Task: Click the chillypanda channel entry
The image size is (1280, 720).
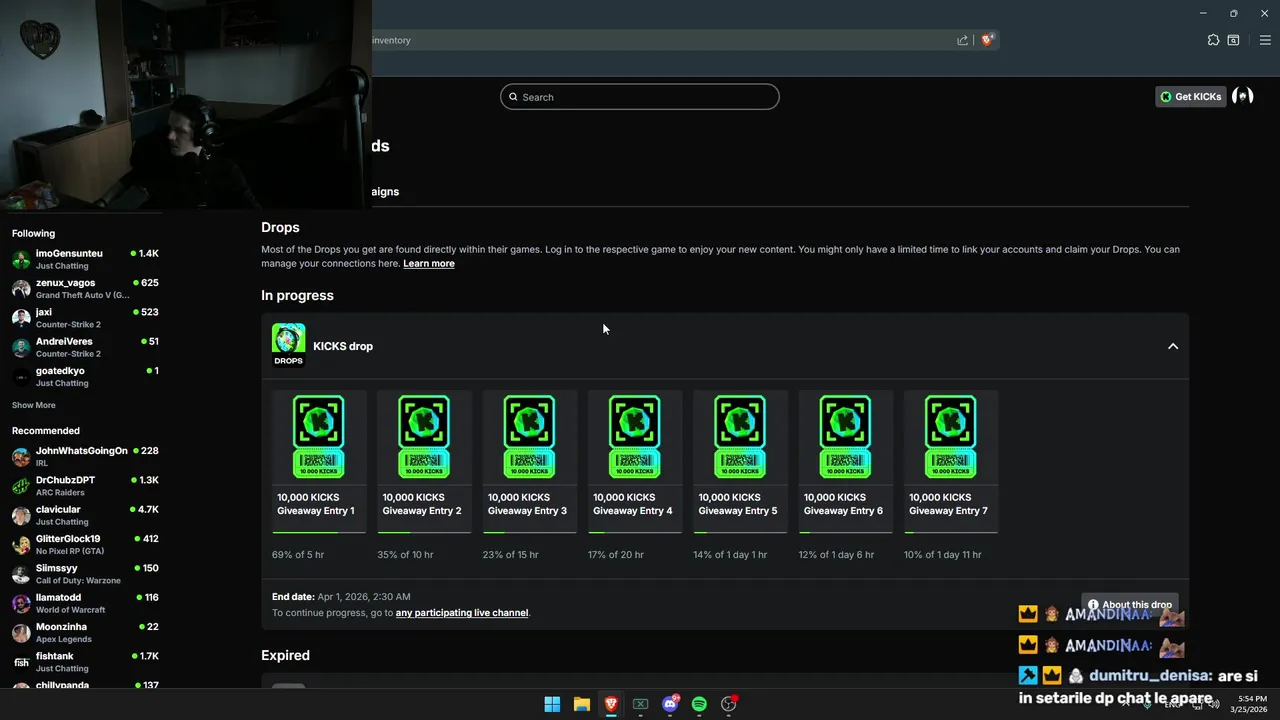Action: [85, 685]
